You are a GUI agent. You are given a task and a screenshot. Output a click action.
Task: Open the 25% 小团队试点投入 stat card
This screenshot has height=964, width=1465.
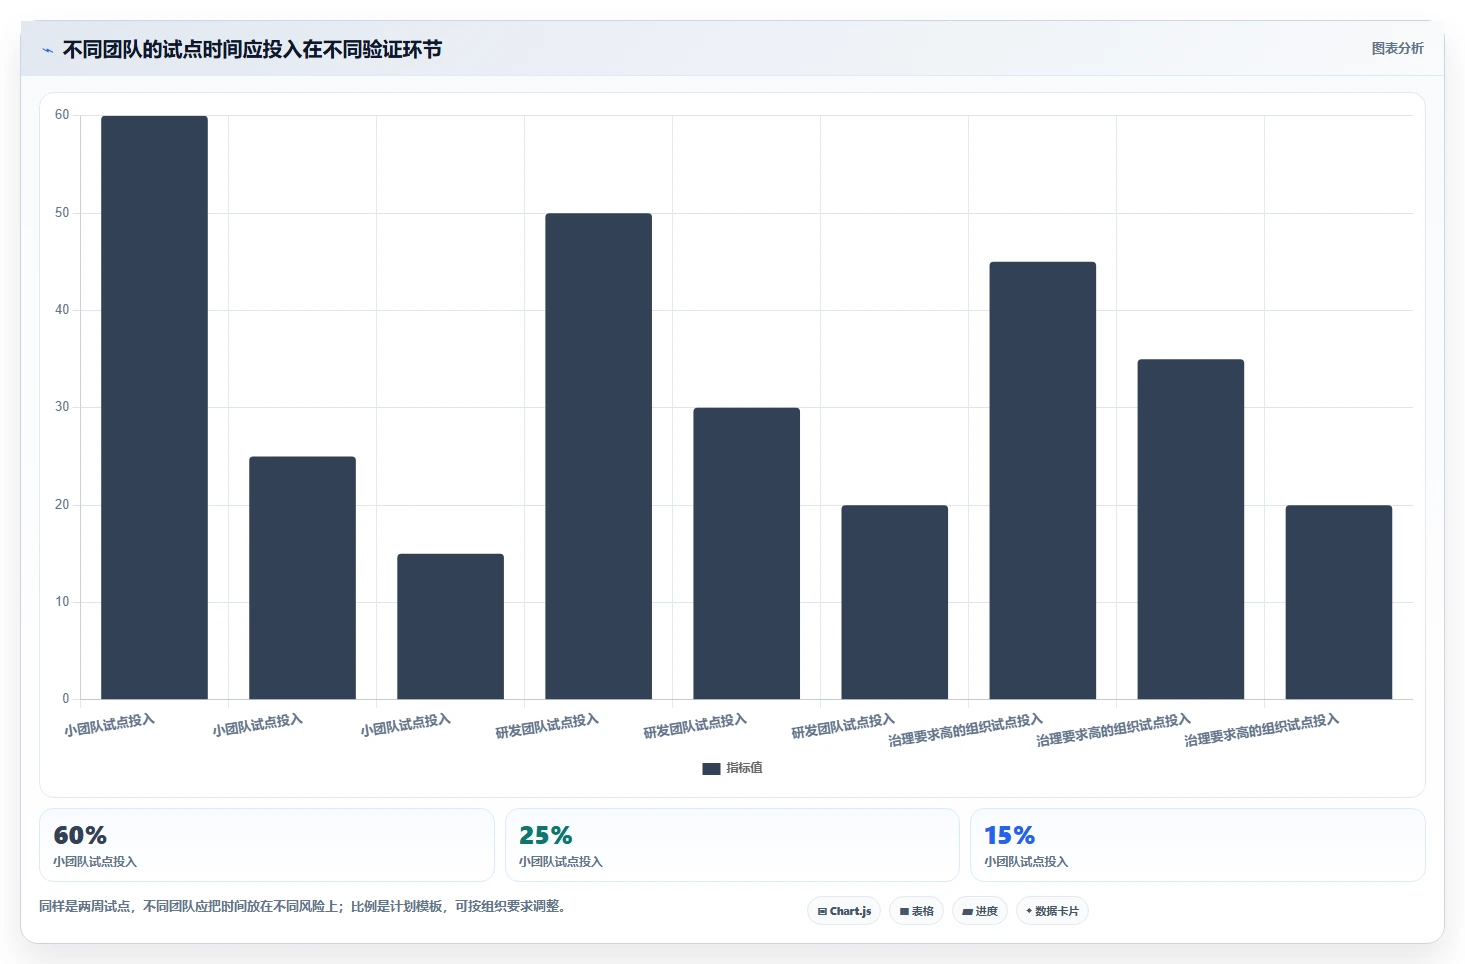pos(732,845)
